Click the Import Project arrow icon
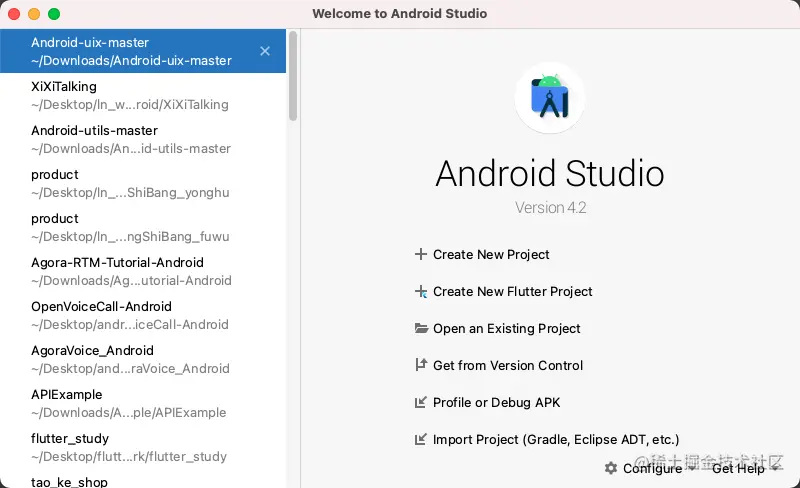 tap(420, 439)
